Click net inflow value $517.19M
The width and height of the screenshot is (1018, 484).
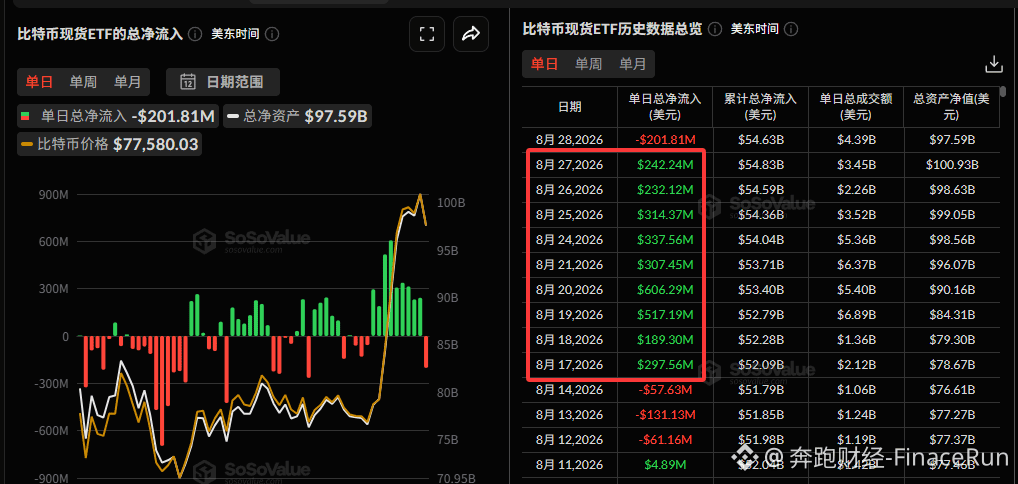tap(665, 315)
